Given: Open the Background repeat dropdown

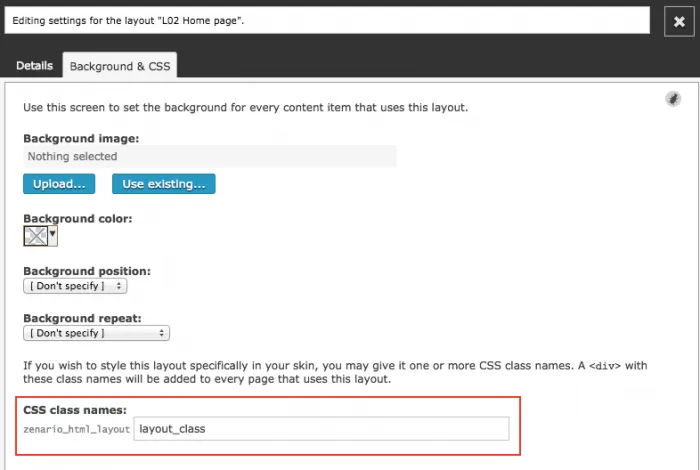Looking at the screenshot, I should pyautogui.click(x=96, y=333).
